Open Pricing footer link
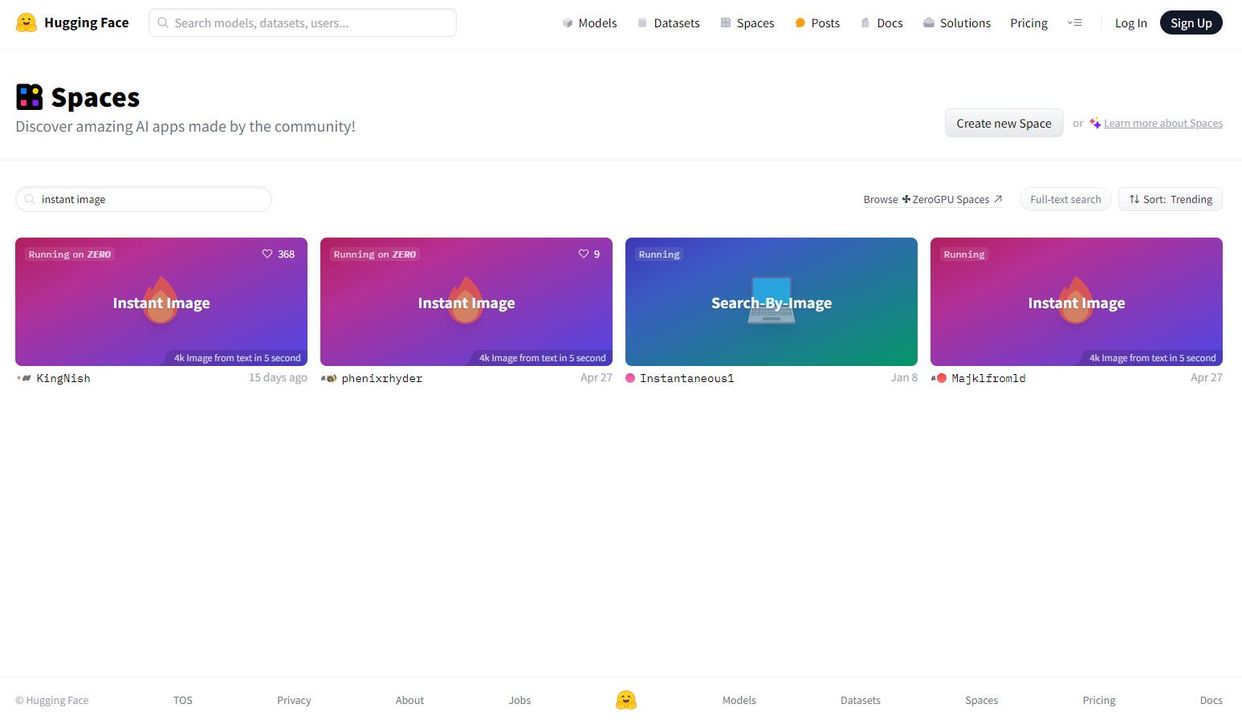The height and width of the screenshot is (720, 1242). [1099, 700]
